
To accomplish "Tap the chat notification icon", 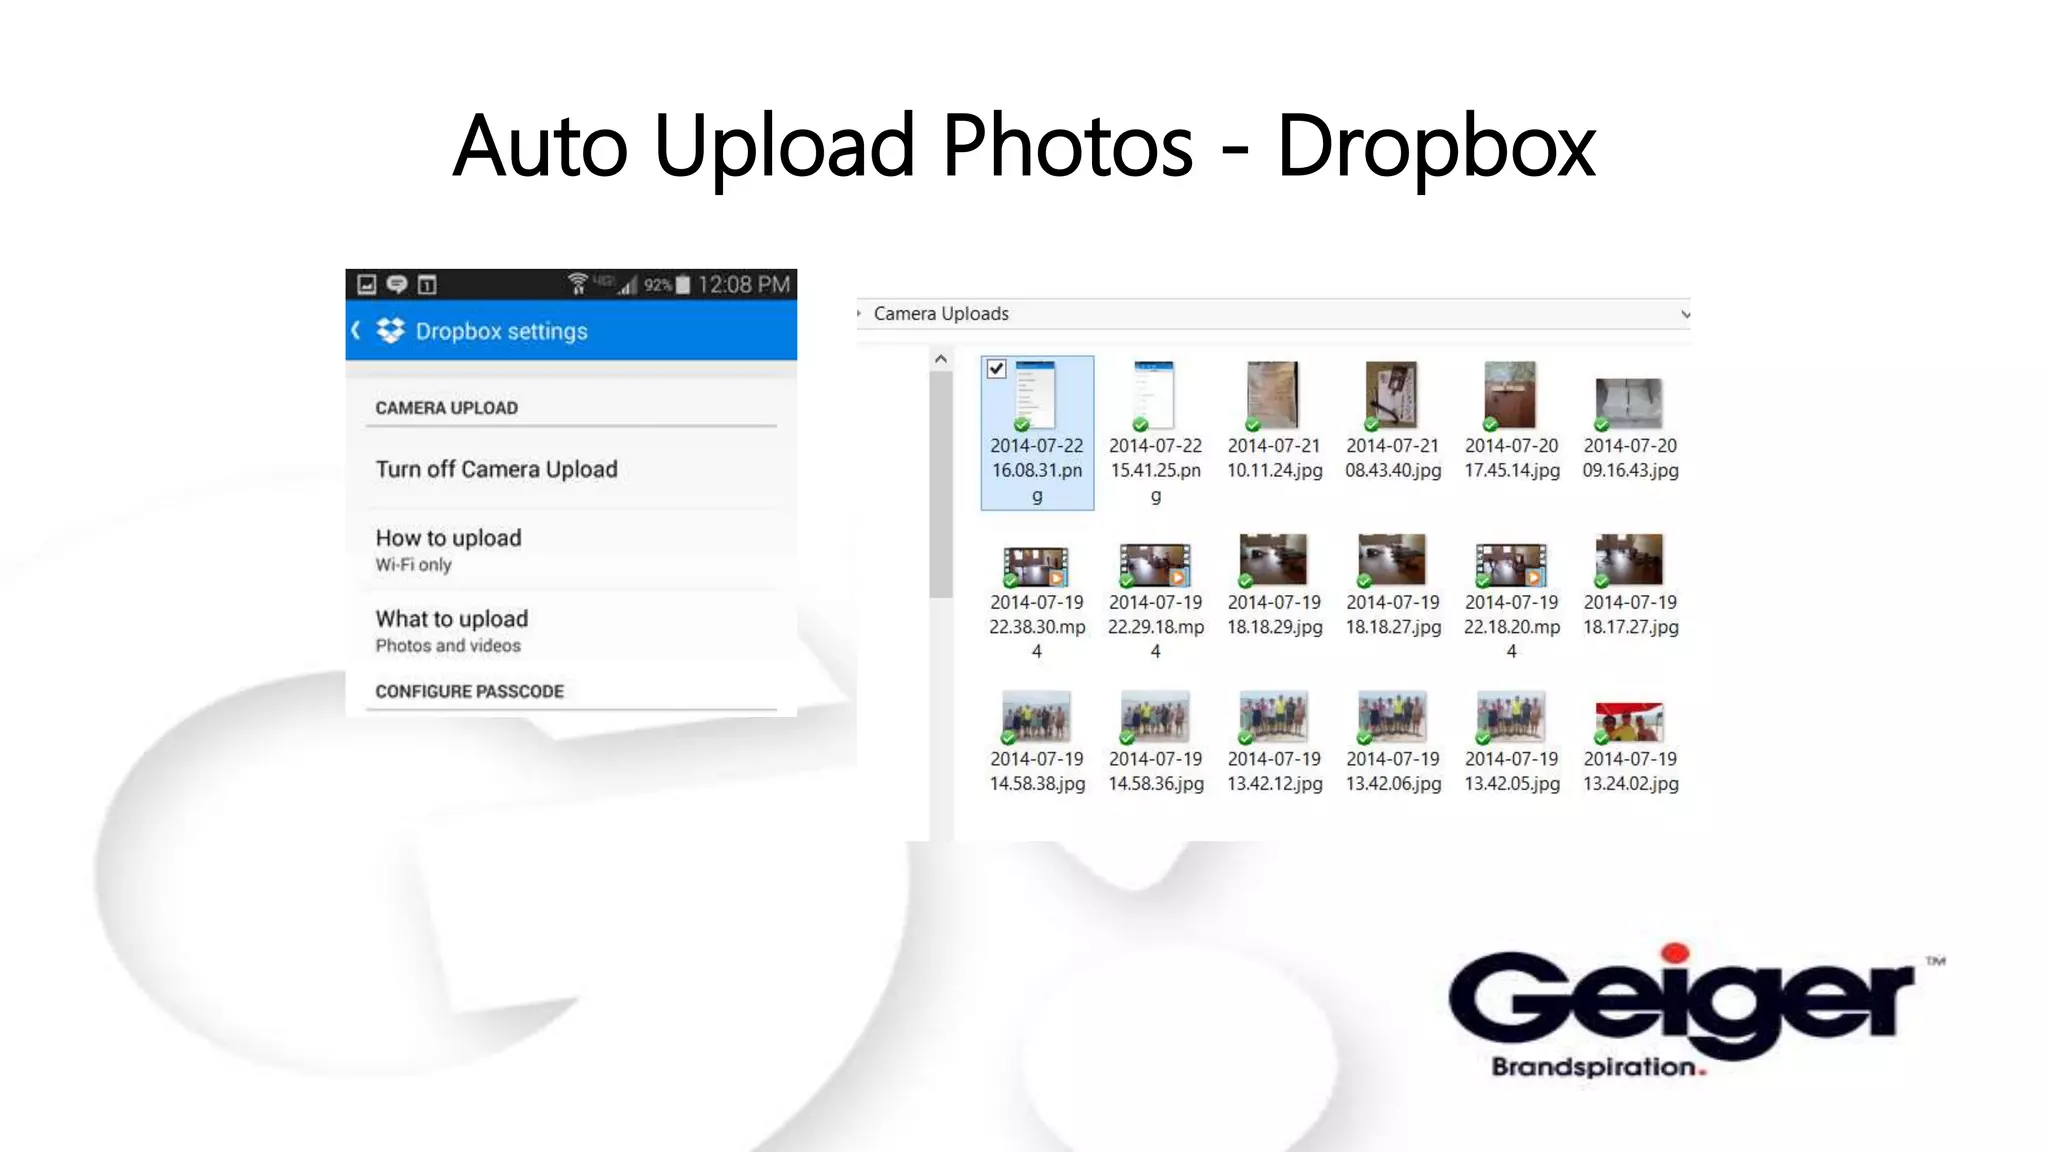I will point(397,285).
